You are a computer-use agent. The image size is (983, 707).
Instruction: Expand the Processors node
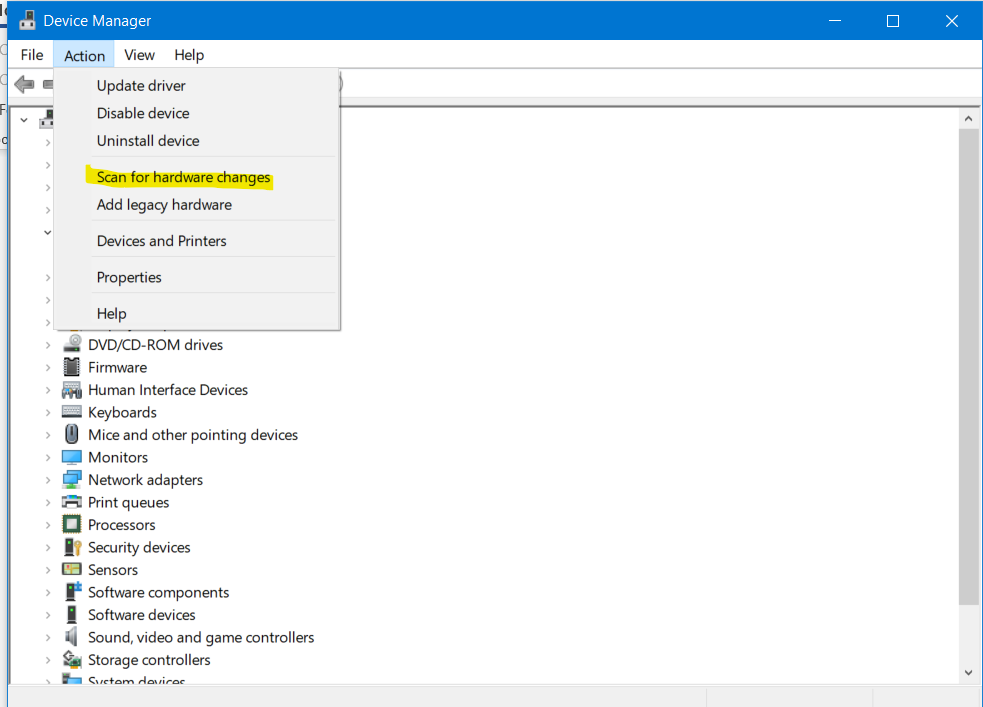pyautogui.click(x=48, y=525)
